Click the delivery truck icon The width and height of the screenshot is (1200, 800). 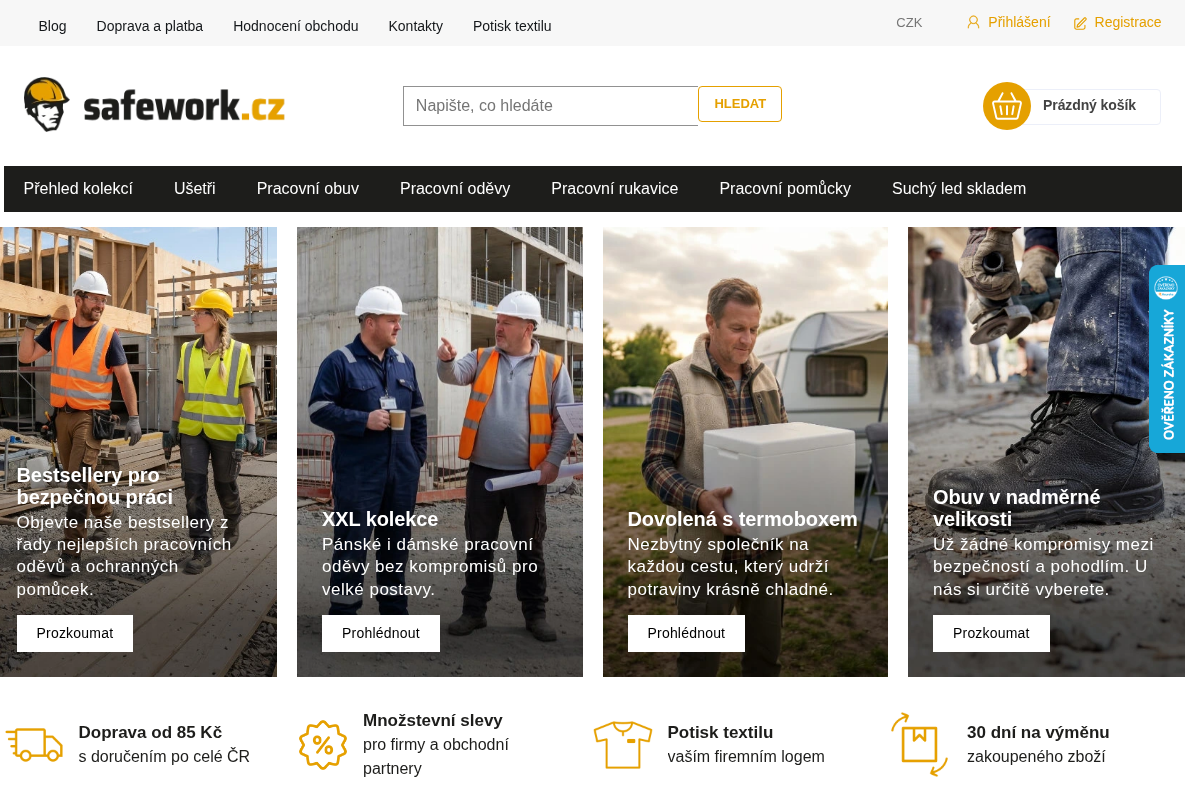pyautogui.click(x=34, y=744)
